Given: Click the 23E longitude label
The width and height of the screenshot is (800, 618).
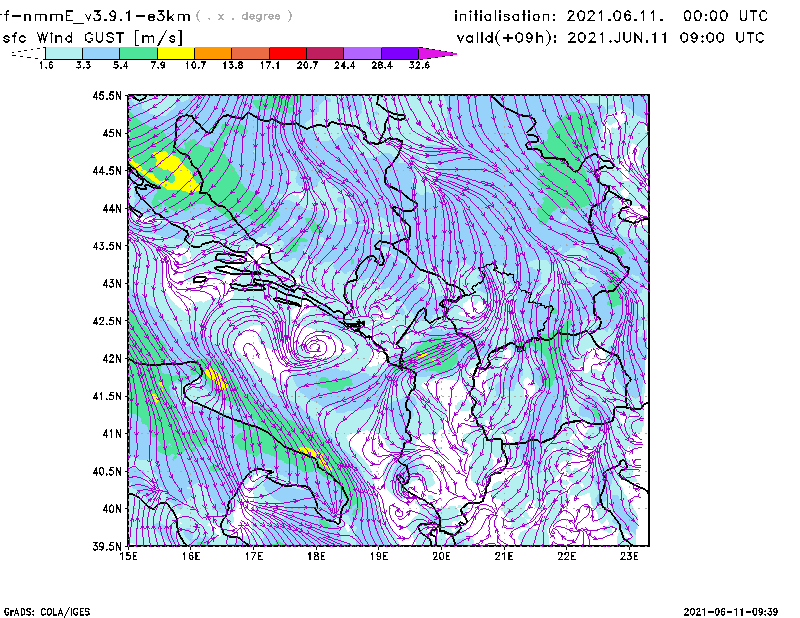Looking at the screenshot, I should [629, 556].
